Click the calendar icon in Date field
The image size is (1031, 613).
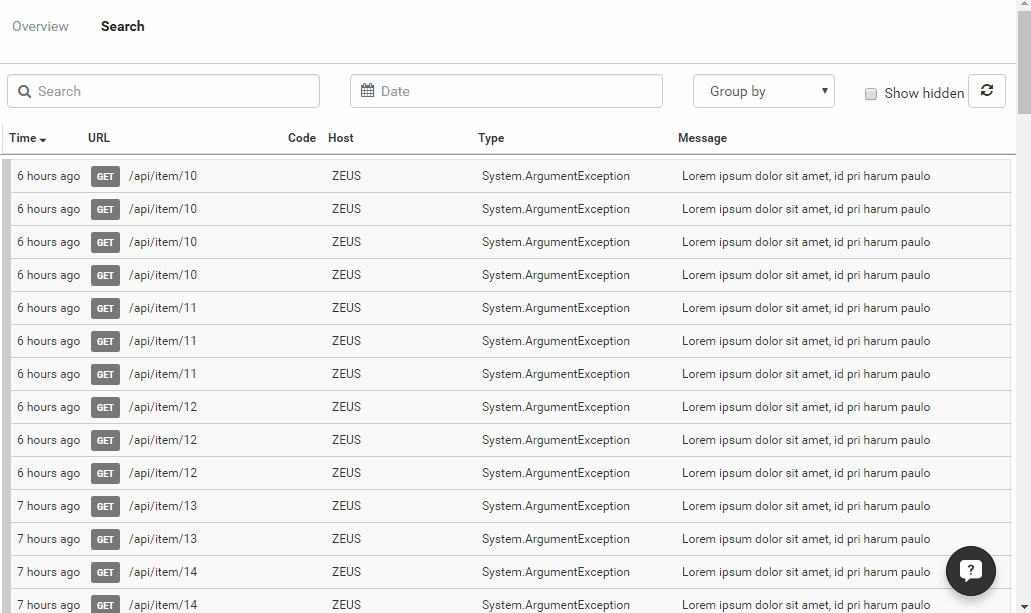click(368, 91)
